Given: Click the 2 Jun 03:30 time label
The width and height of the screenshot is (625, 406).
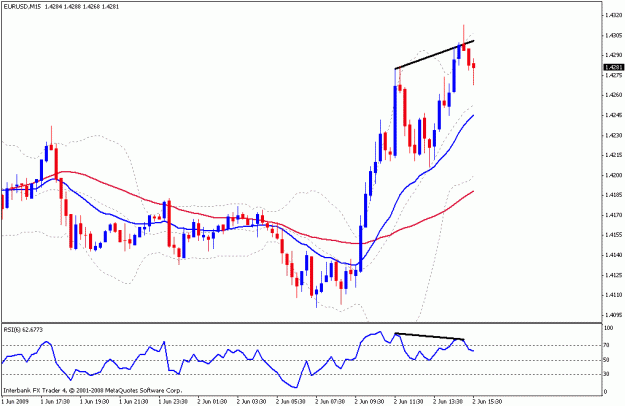Looking at the screenshot, I should (x=252, y=401).
